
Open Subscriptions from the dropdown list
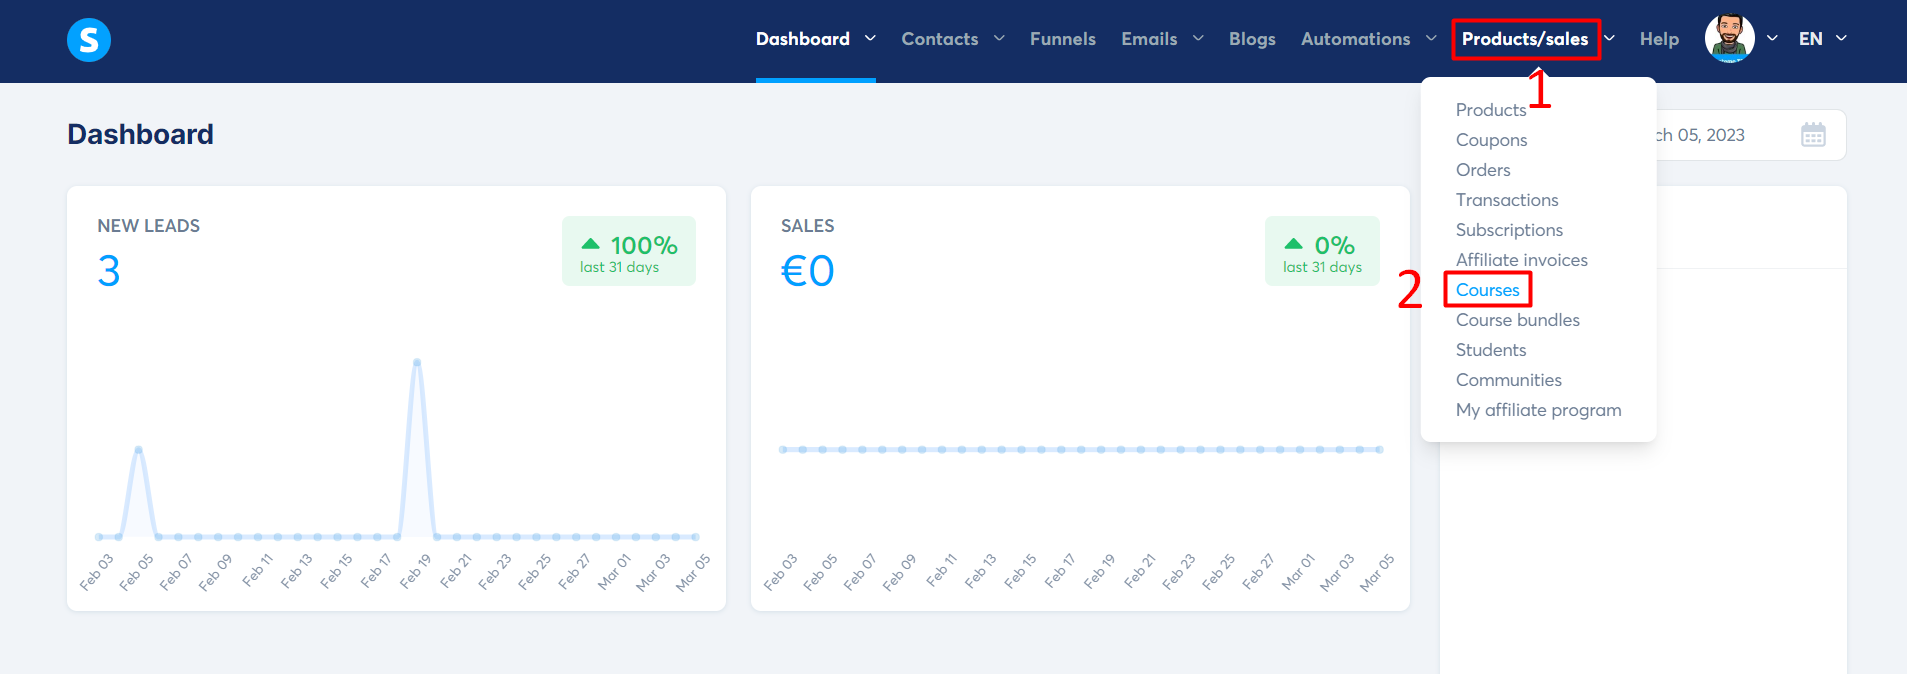(x=1509, y=230)
